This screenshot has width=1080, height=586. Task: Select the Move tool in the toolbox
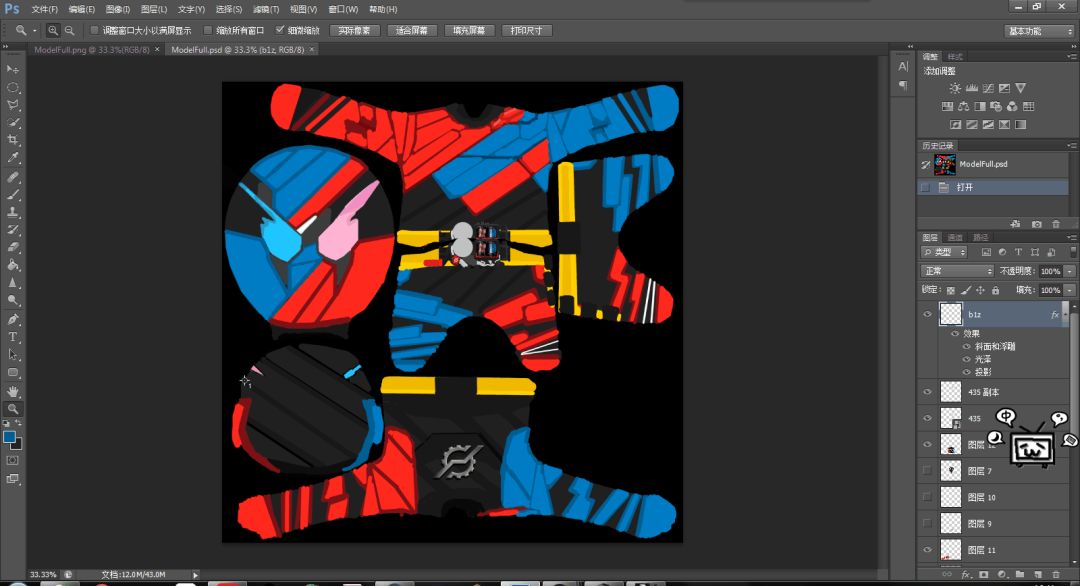point(12,70)
